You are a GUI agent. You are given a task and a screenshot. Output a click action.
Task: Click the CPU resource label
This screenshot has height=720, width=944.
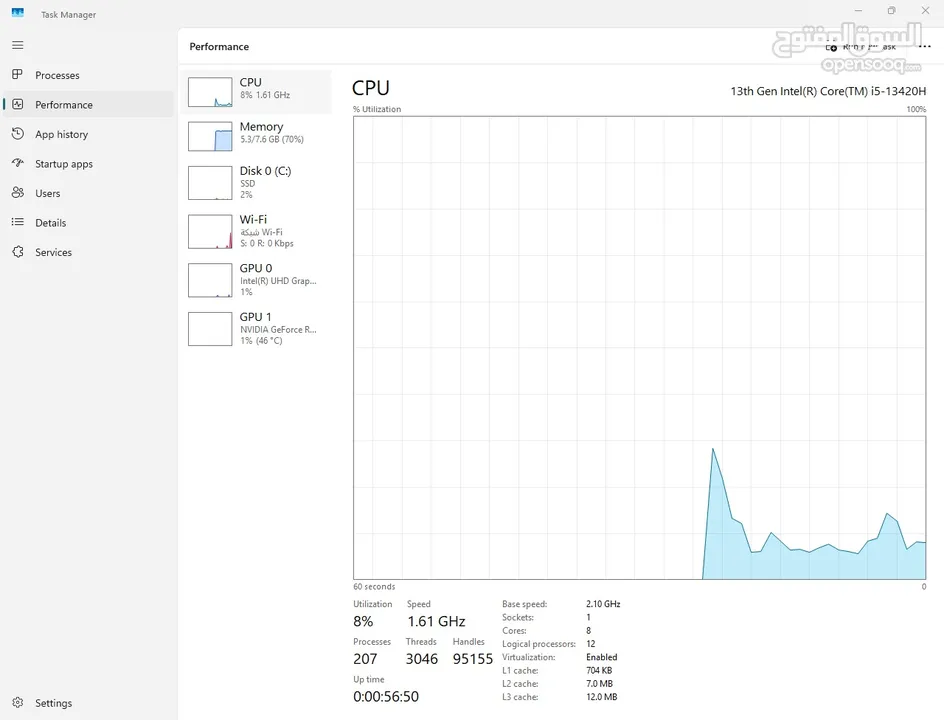[x=250, y=82]
